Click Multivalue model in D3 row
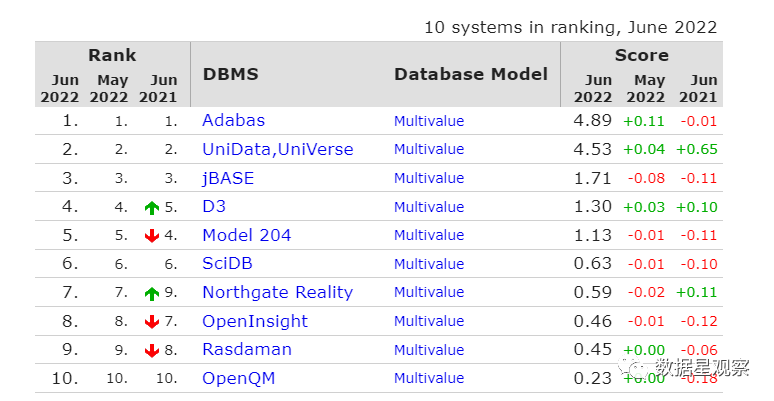This screenshot has height=401, width=774. (429, 207)
